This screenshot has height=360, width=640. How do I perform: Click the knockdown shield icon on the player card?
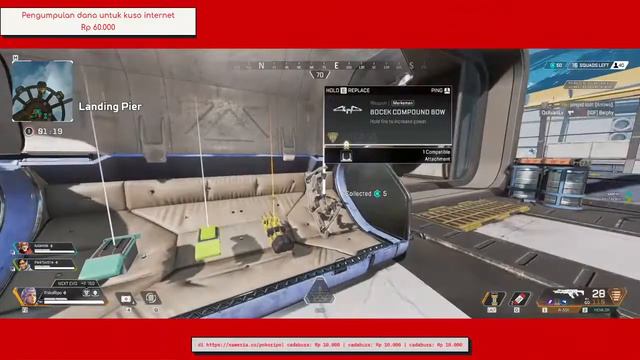click(96, 293)
